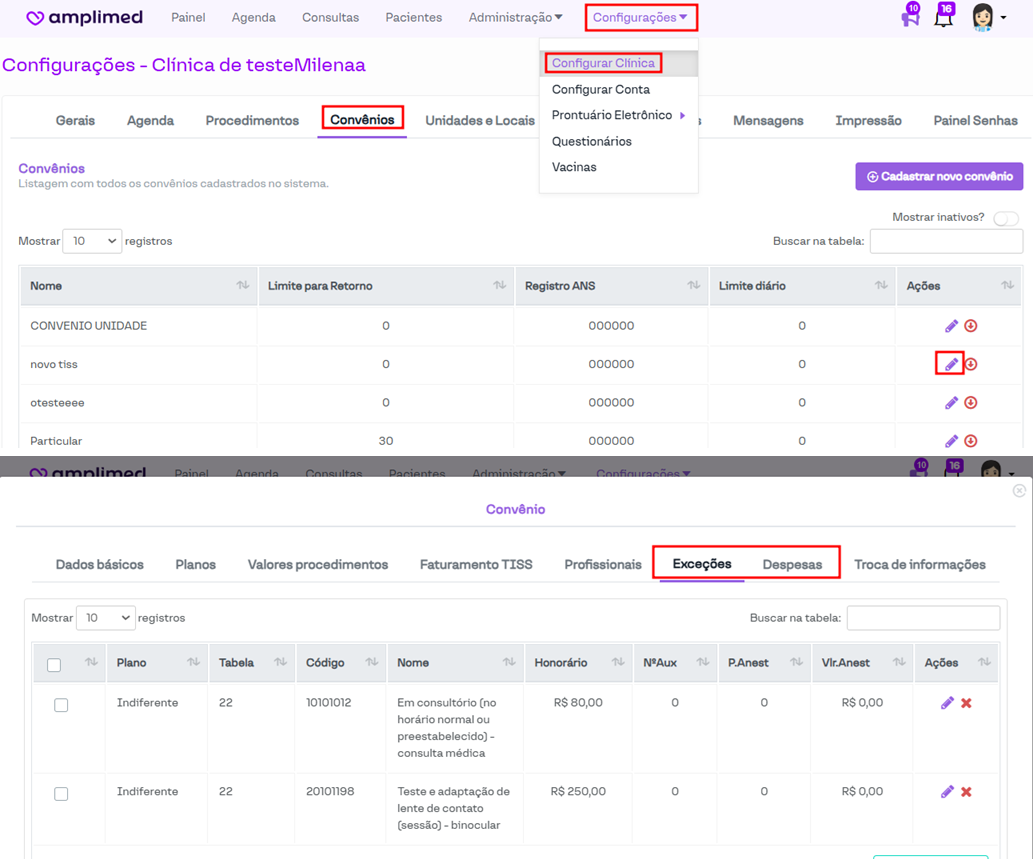Sort convênios table by Nome column arrows

242,286
